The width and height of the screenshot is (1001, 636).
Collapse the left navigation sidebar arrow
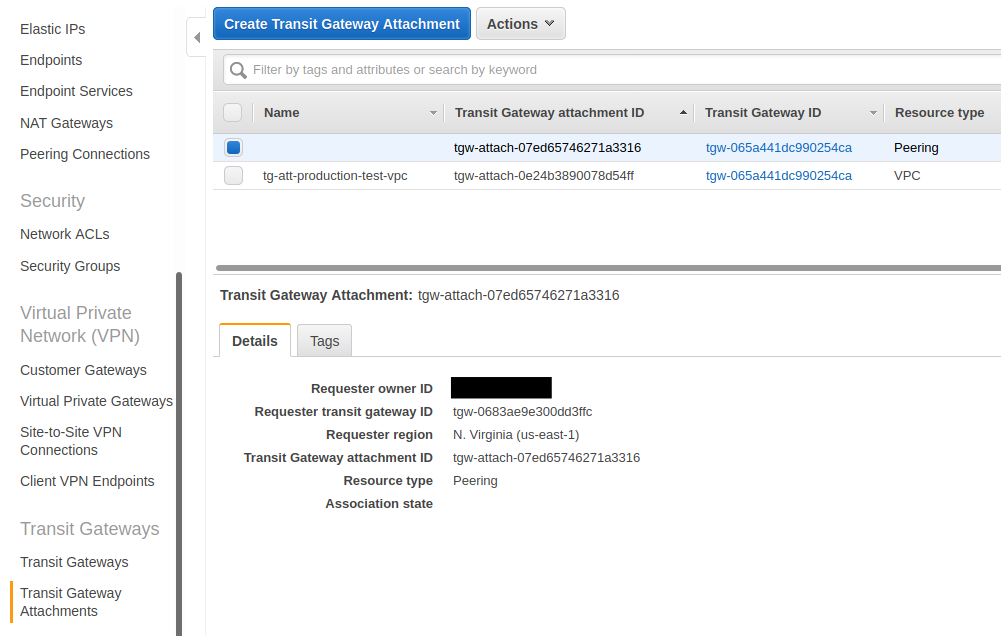tap(197, 38)
